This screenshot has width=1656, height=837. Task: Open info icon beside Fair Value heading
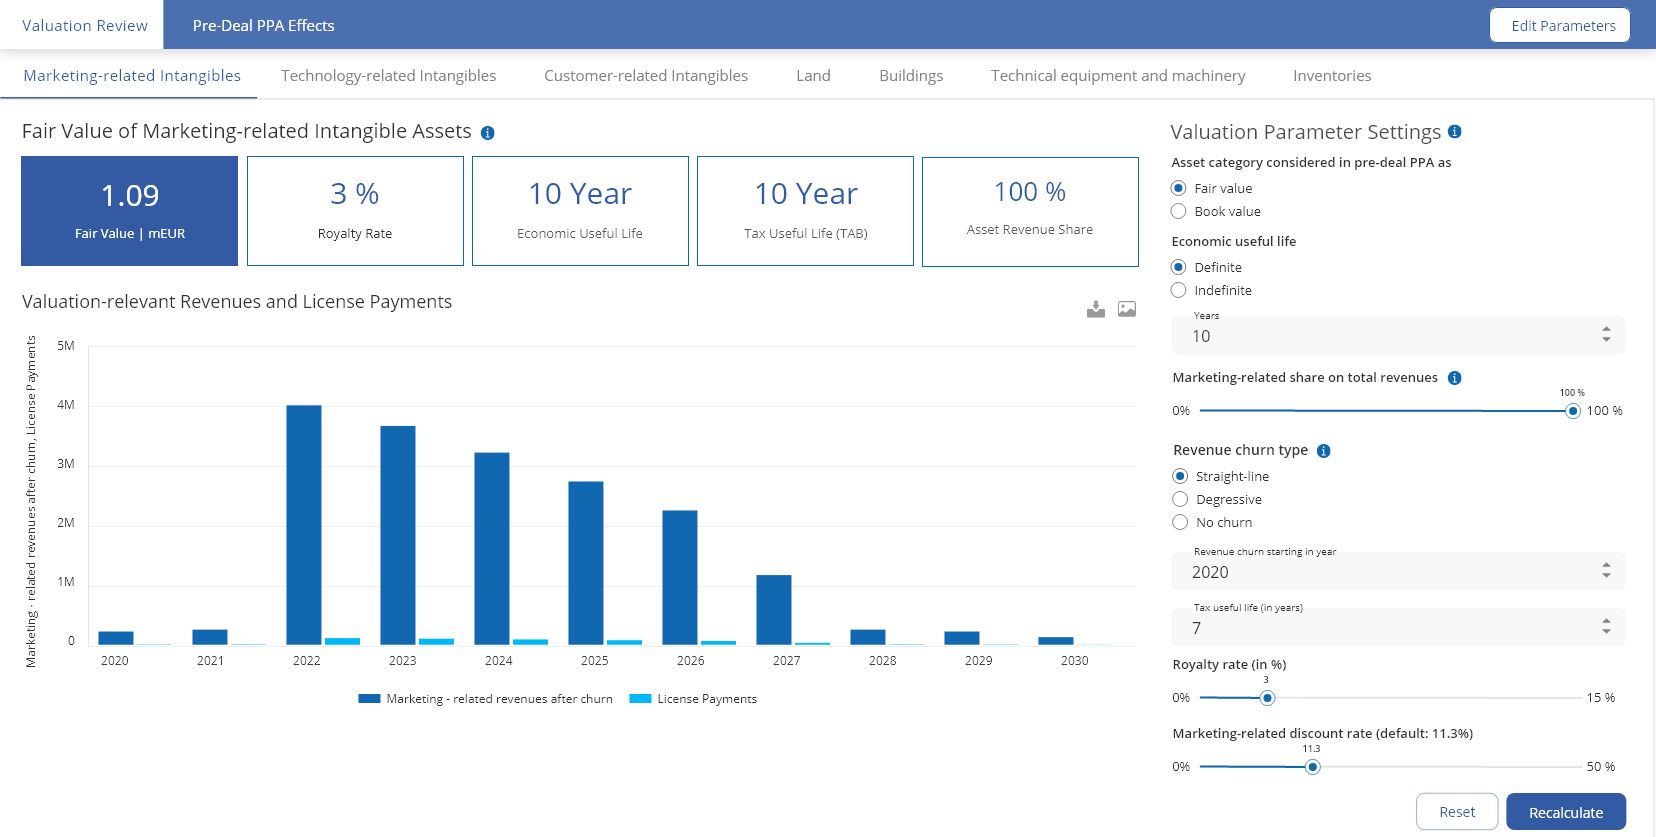point(488,133)
